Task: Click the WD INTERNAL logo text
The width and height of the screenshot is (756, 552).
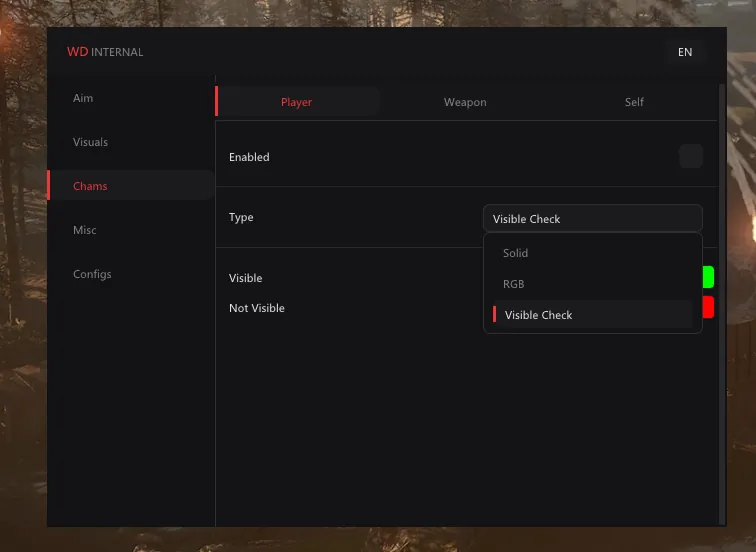Action: 105,52
